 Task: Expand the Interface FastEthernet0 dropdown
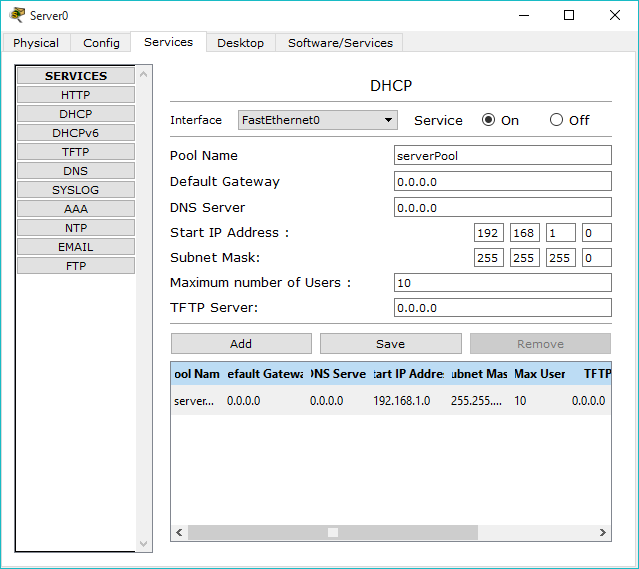(317, 120)
